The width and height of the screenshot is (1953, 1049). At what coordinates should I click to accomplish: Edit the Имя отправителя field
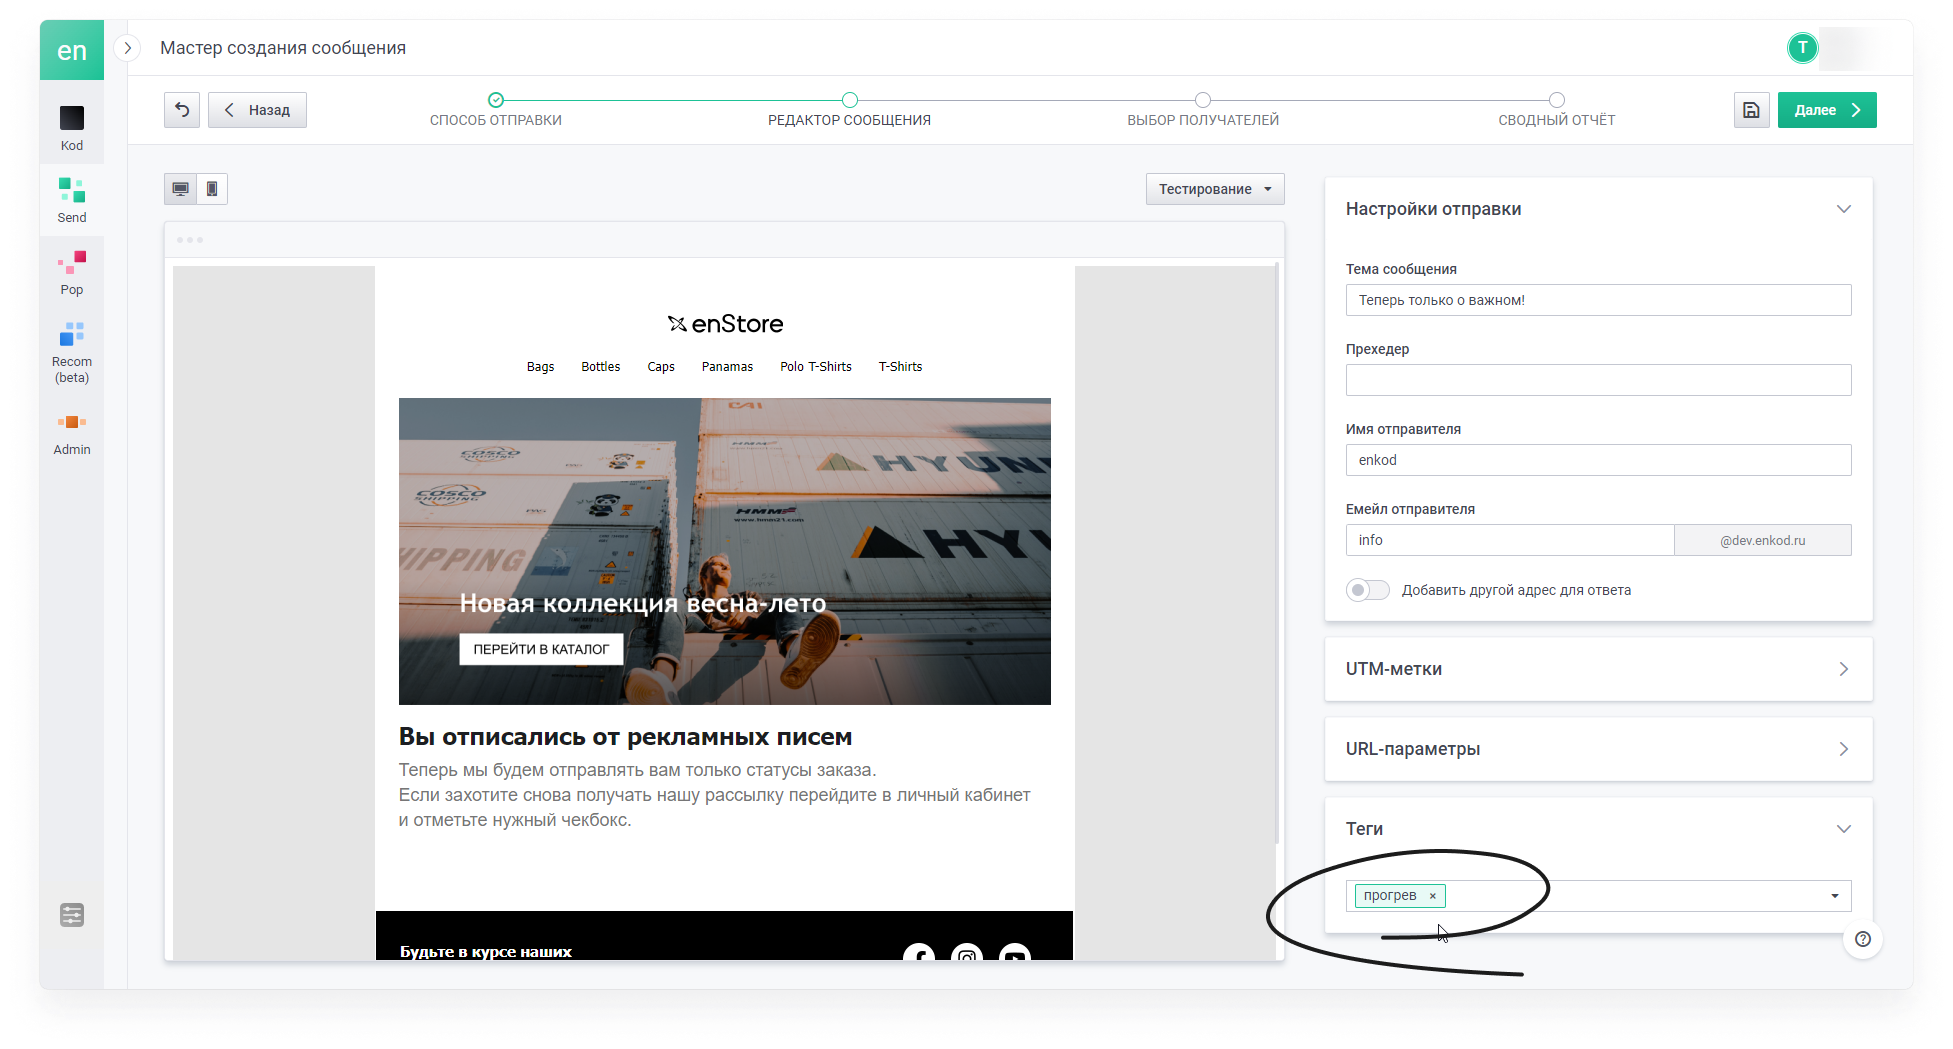click(x=1598, y=460)
